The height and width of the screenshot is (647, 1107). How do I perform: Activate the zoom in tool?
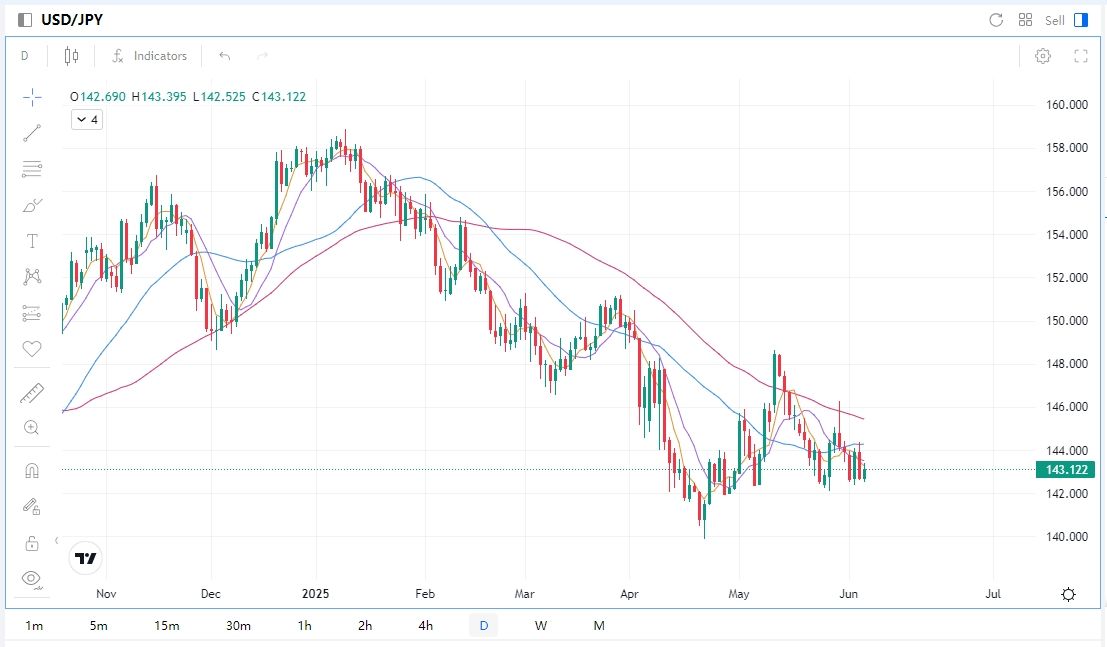[32, 428]
